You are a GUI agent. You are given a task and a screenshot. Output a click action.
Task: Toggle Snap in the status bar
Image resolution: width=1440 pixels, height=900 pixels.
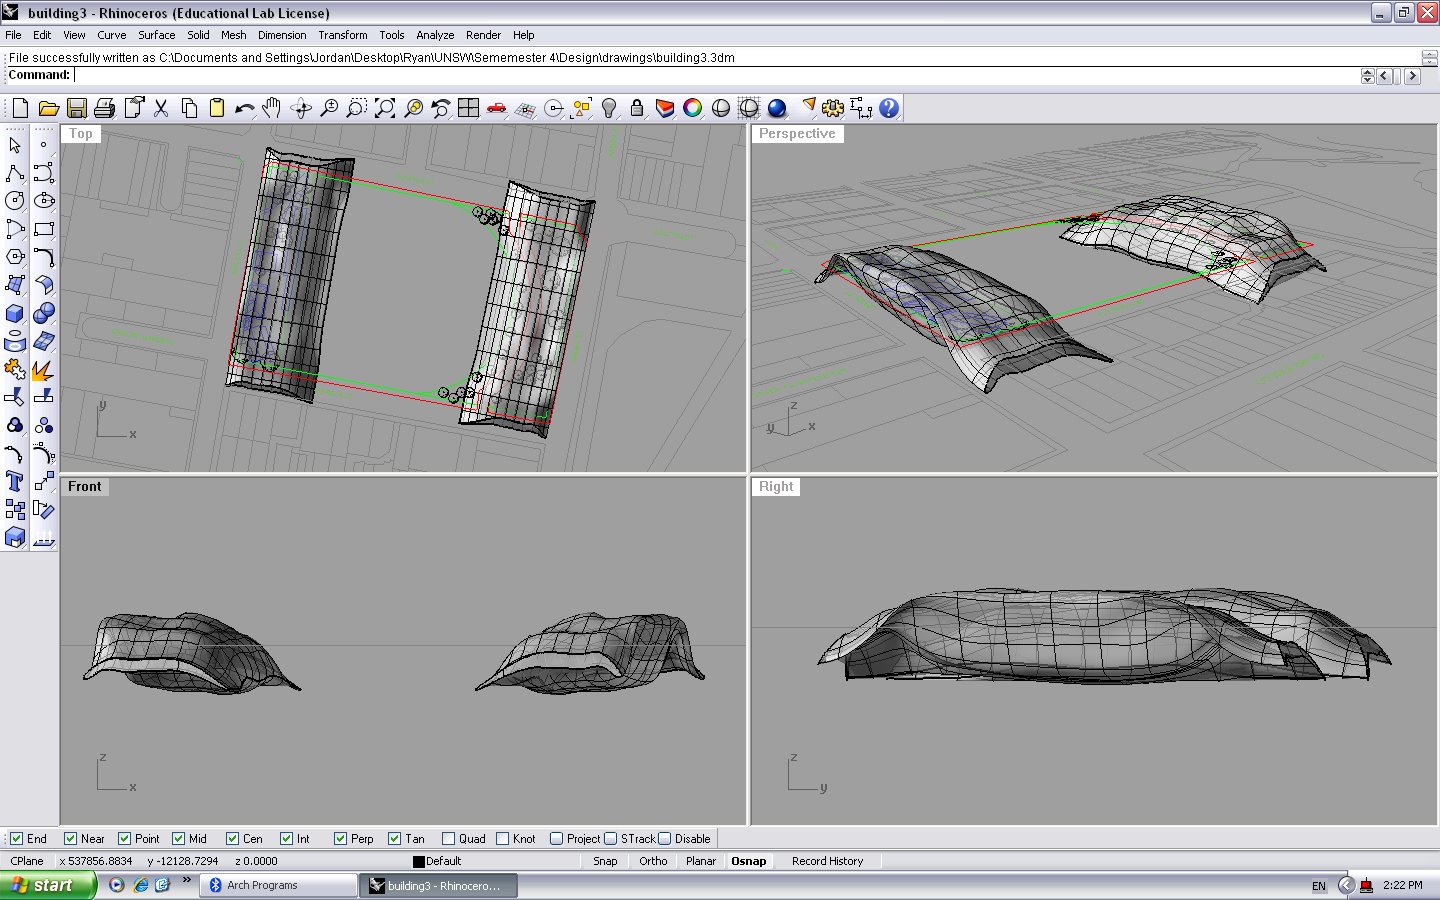605,861
